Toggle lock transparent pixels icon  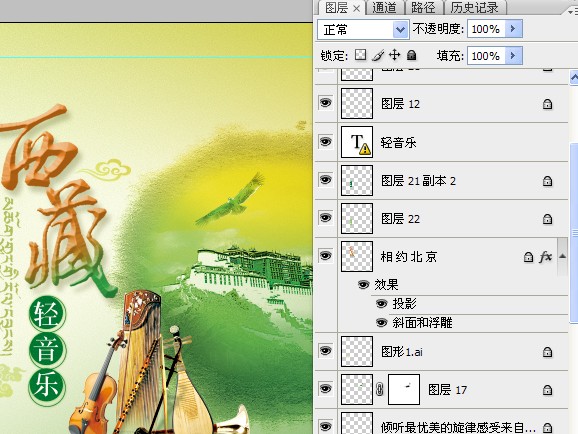tap(360, 55)
